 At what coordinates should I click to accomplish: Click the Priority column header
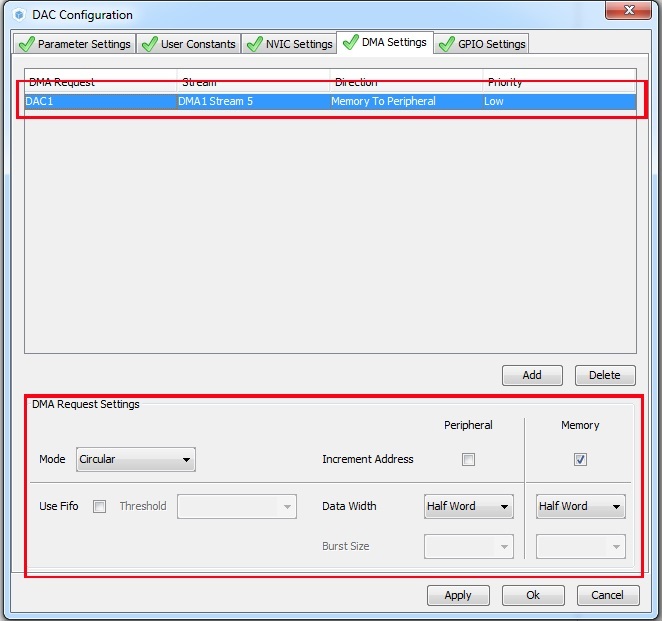[x=559, y=82]
